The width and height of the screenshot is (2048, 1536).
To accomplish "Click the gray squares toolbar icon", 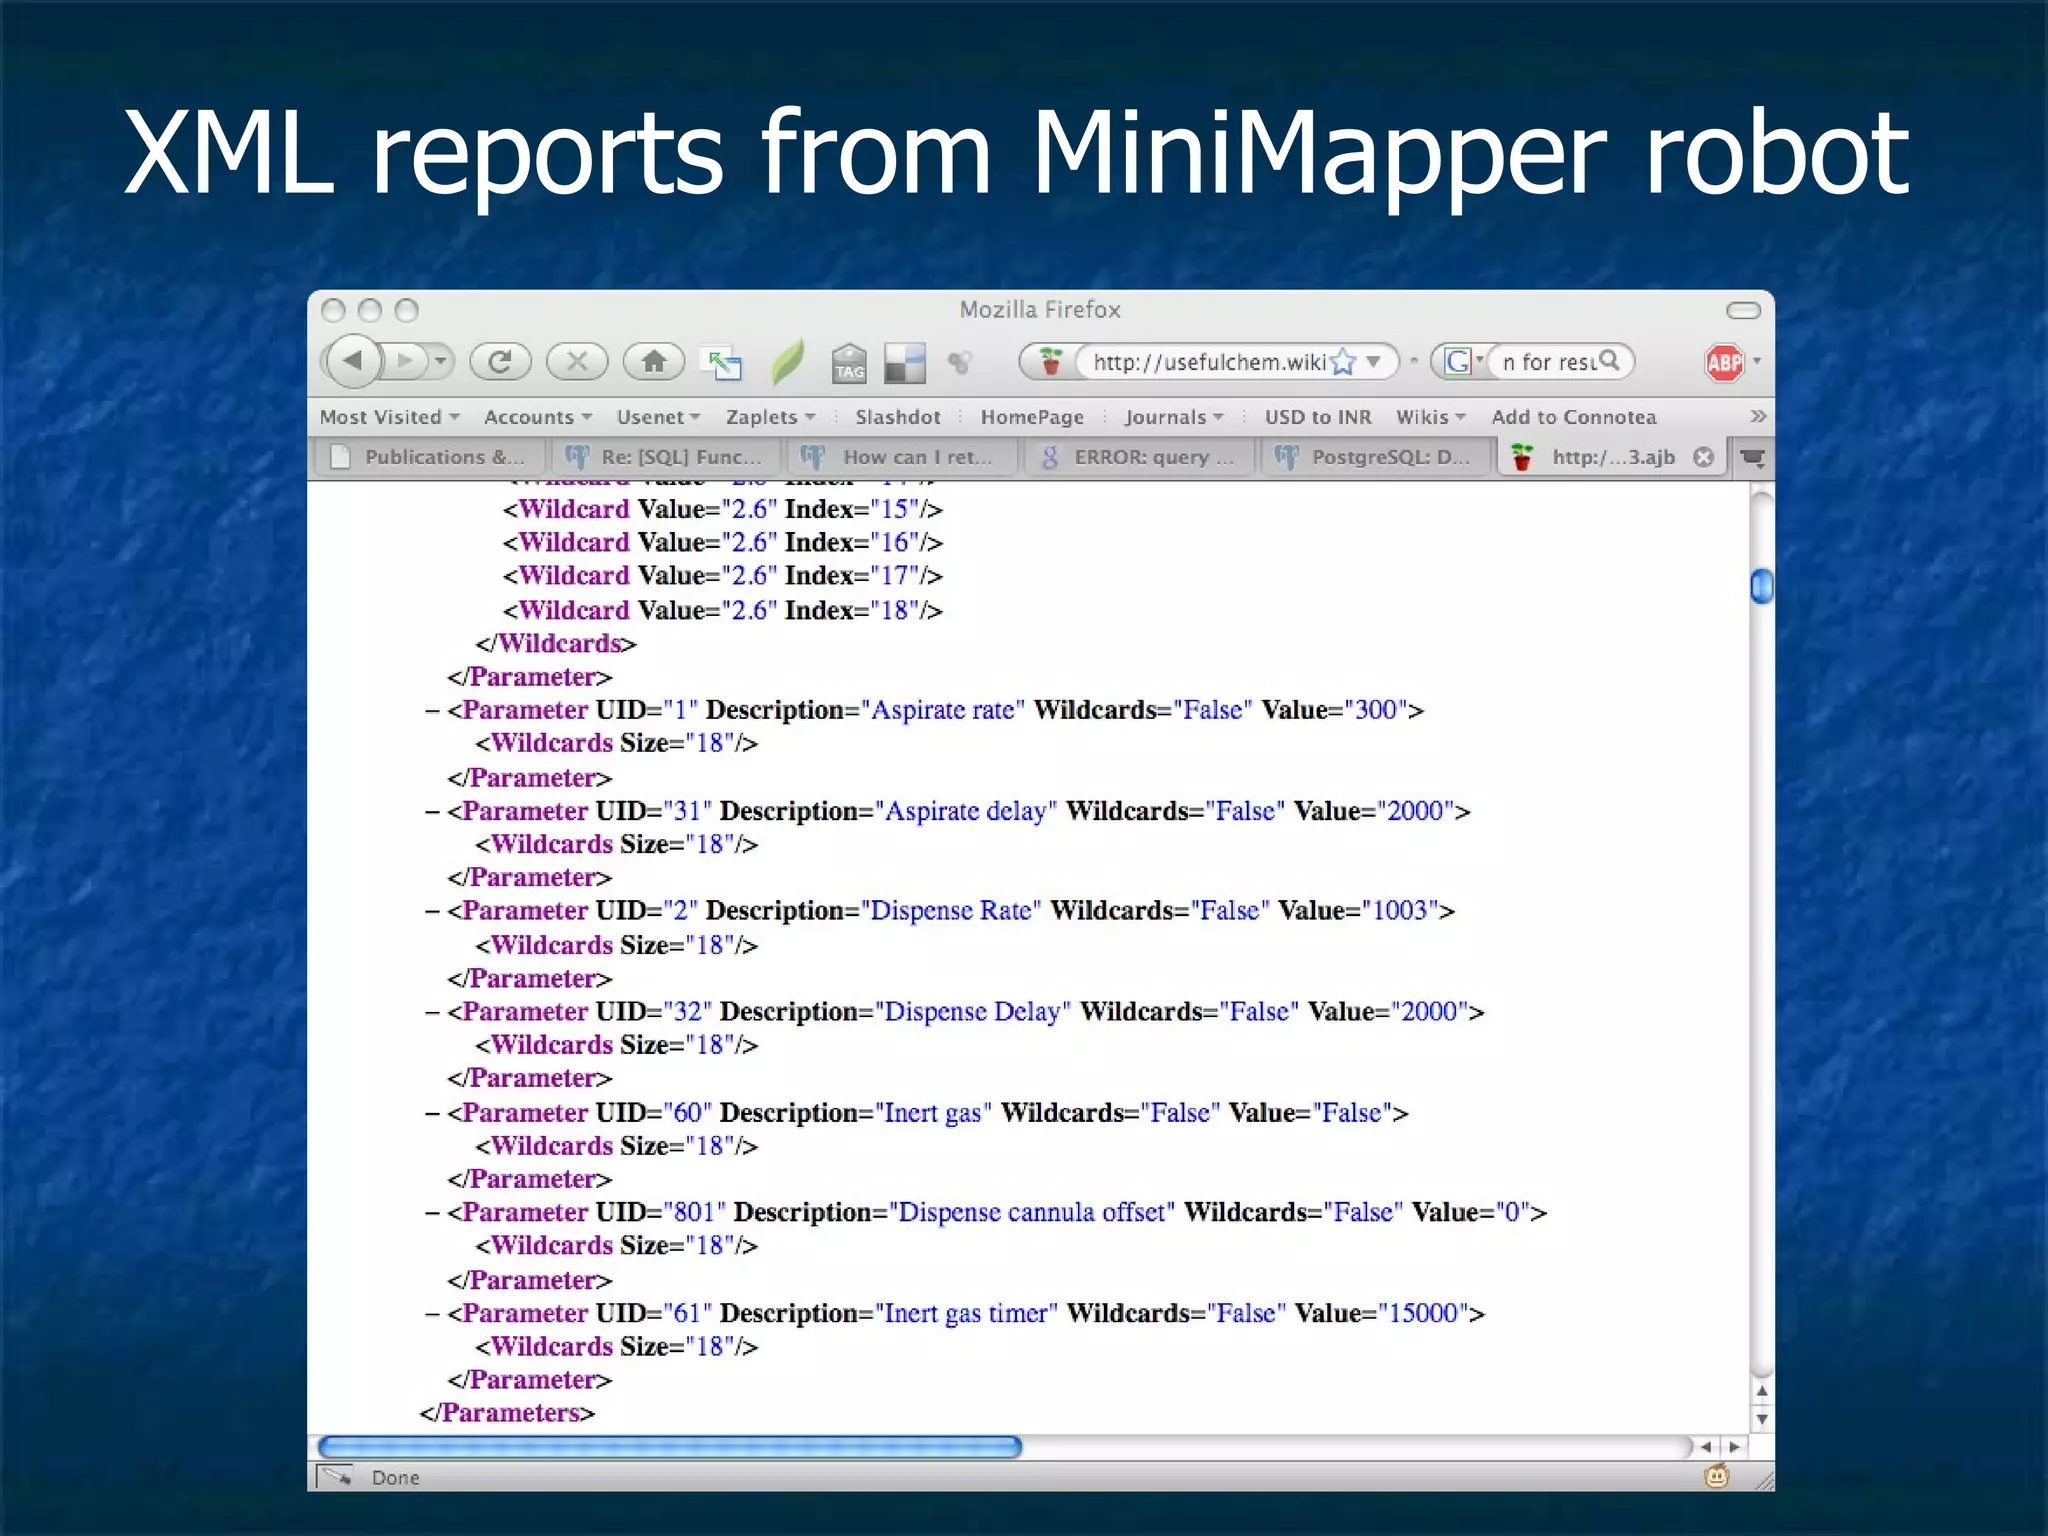I will coord(905,363).
